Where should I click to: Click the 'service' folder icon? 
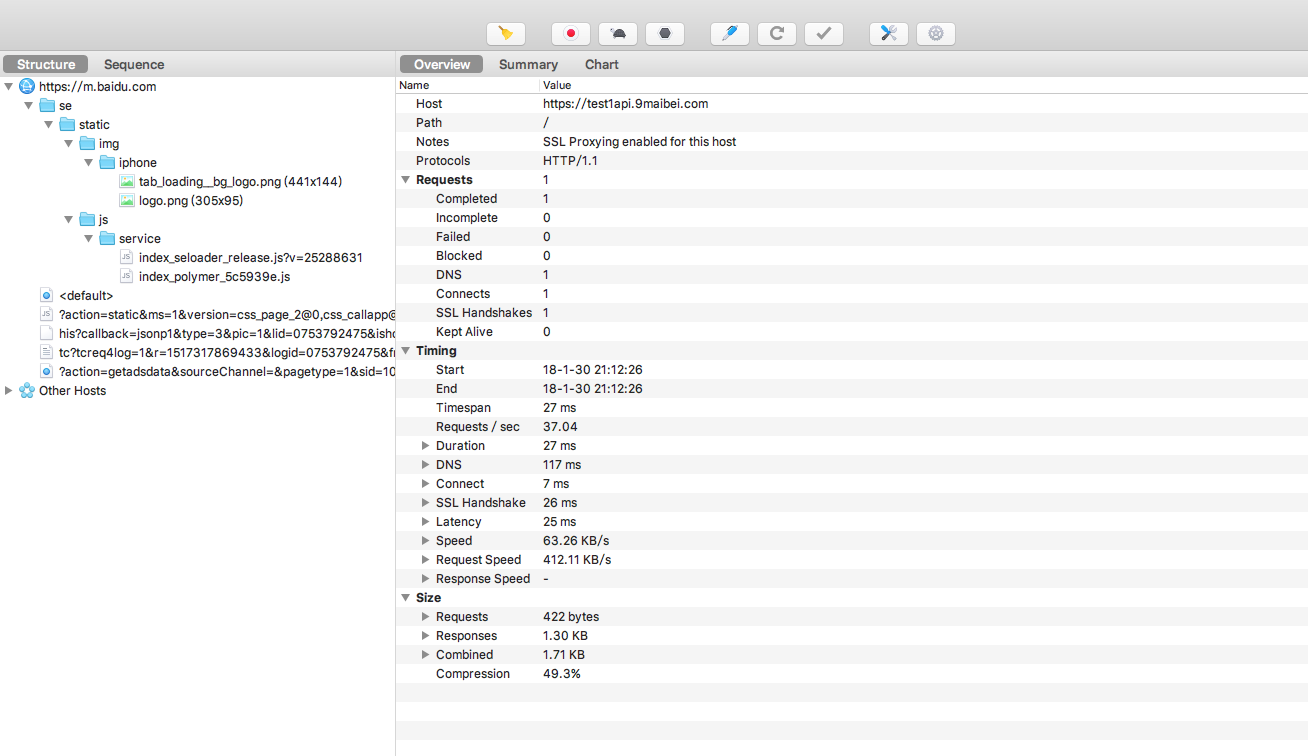tap(107, 238)
